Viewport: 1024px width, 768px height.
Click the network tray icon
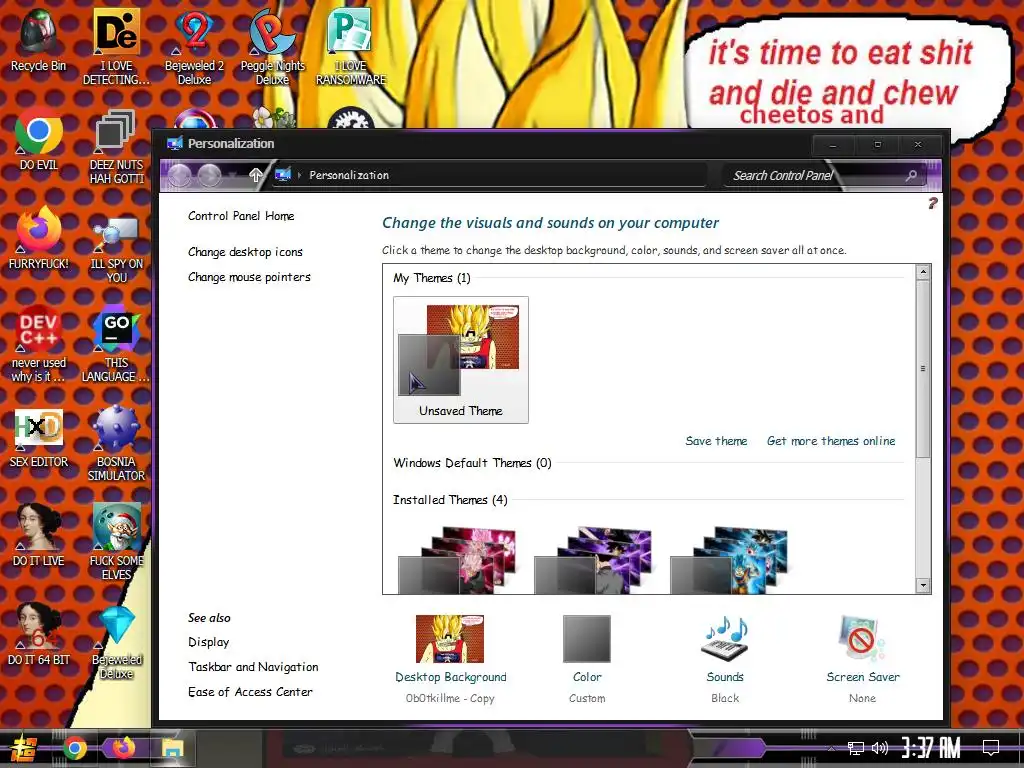point(856,748)
